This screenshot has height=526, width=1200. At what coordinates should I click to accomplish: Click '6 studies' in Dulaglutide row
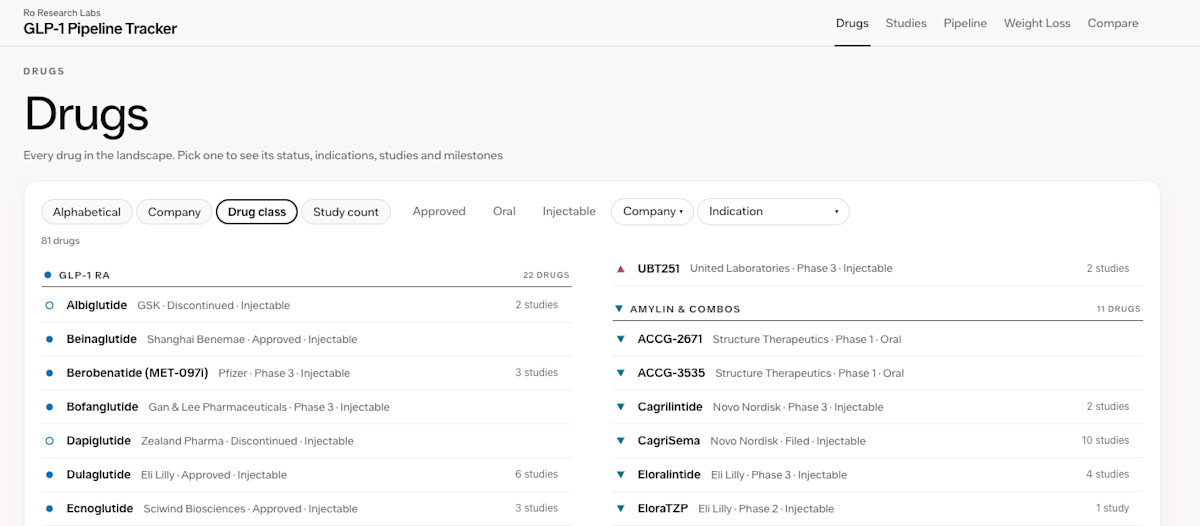[536, 475]
